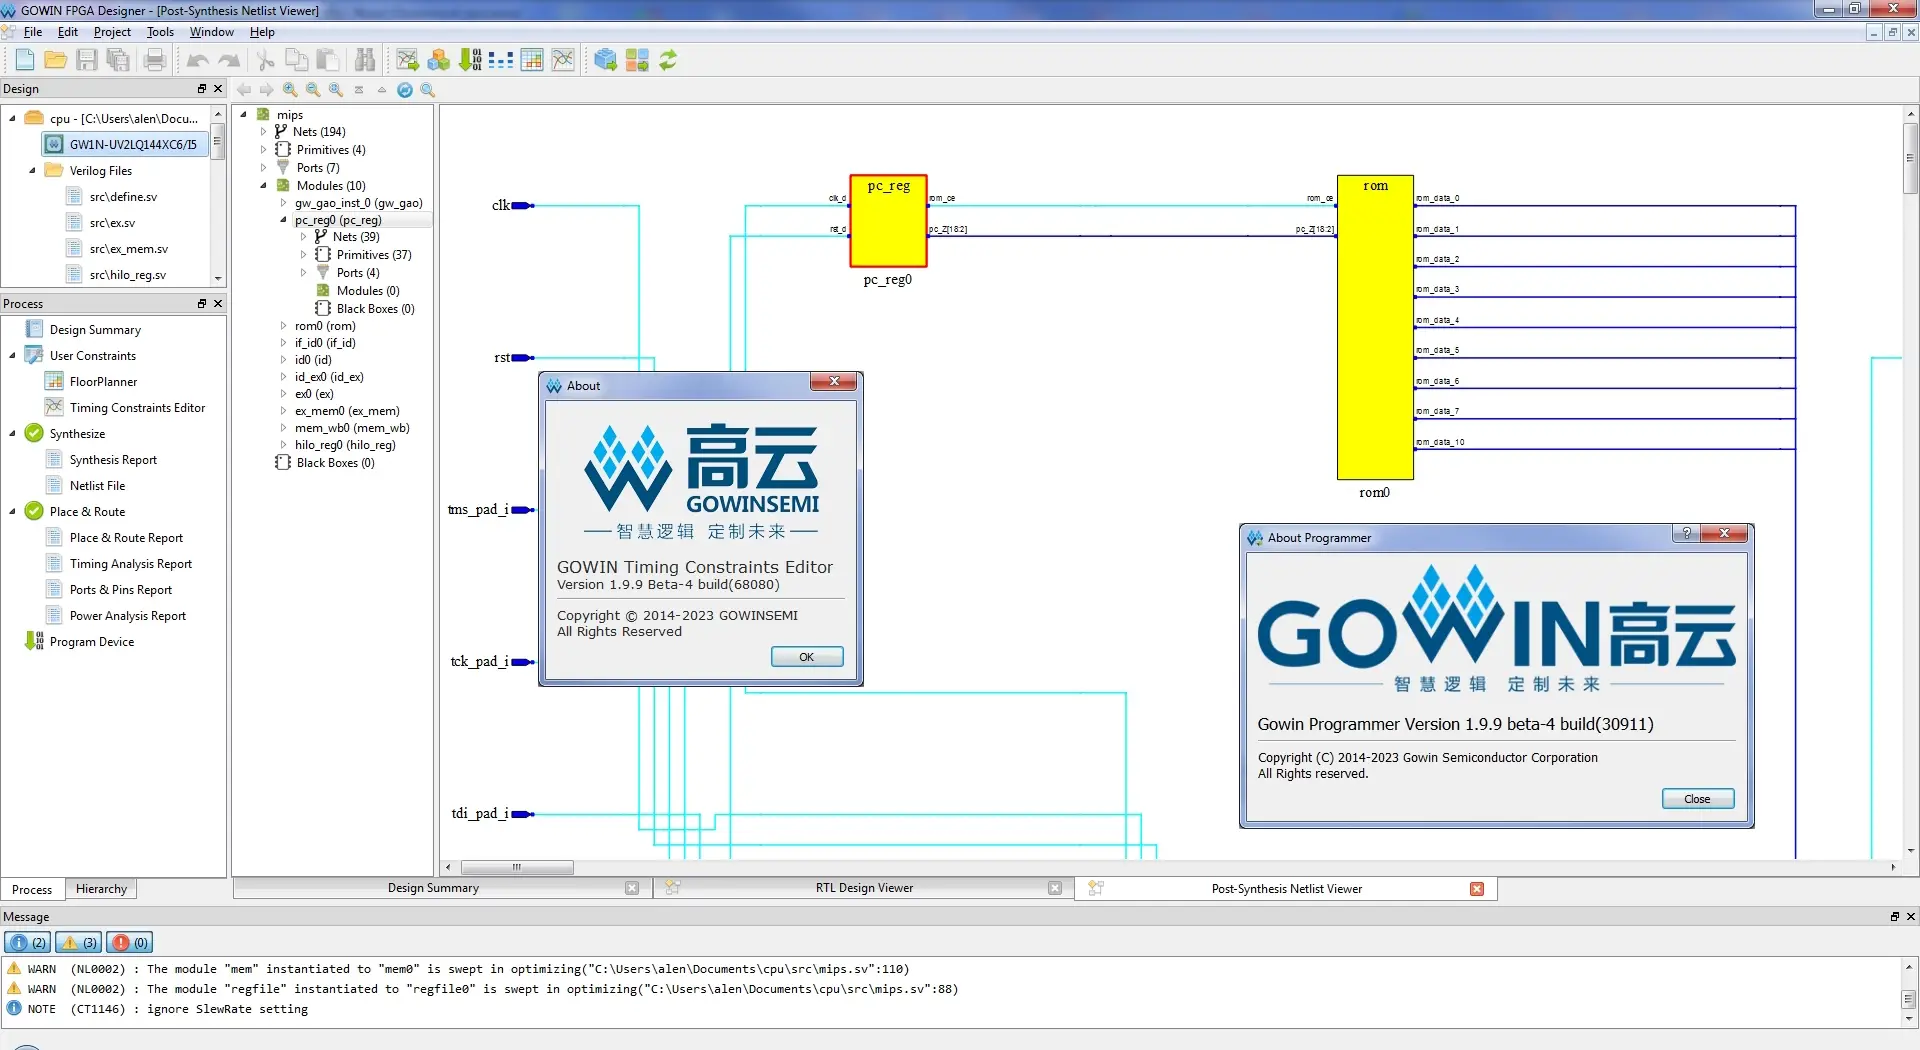Undo the last action in the toolbar

(x=198, y=60)
